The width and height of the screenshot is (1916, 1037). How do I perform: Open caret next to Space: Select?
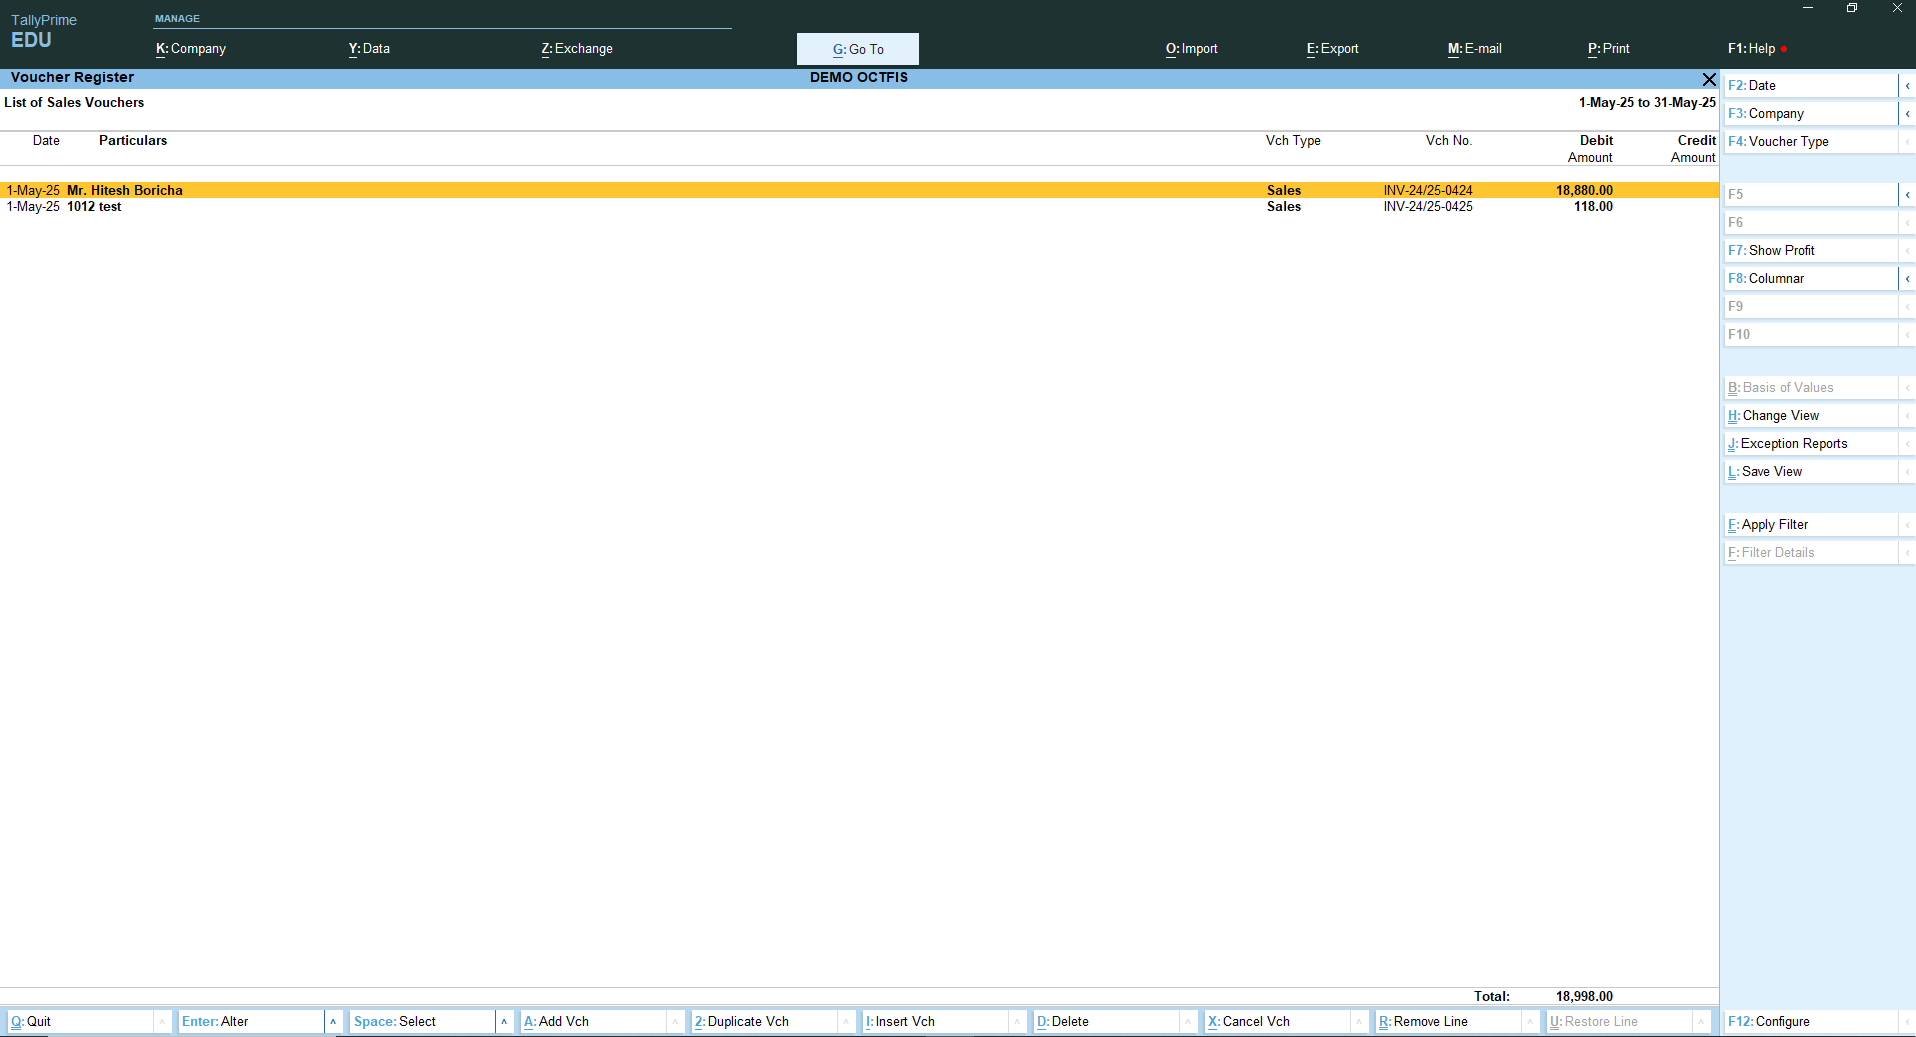point(504,1021)
